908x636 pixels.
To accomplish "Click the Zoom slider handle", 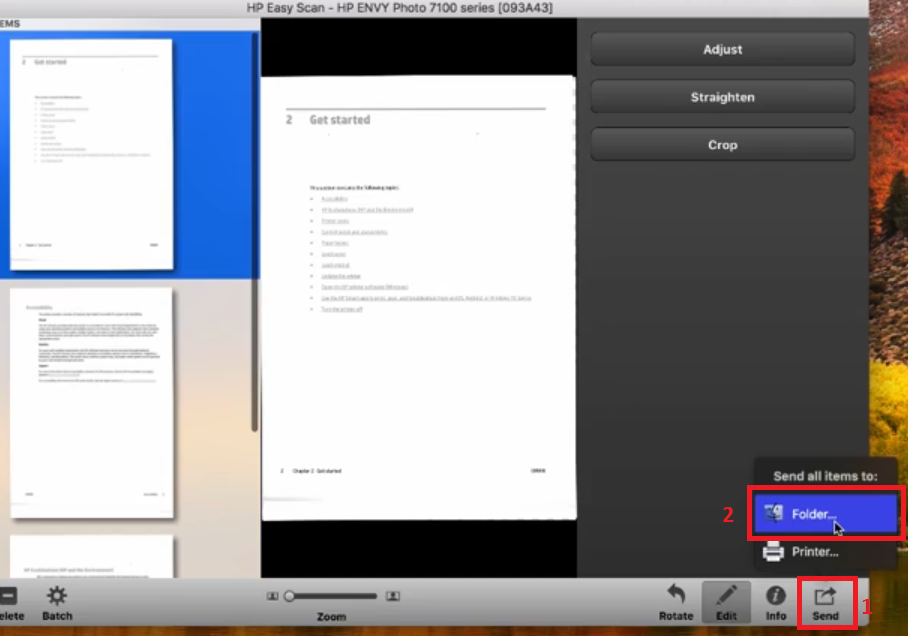I will [x=289, y=596].
